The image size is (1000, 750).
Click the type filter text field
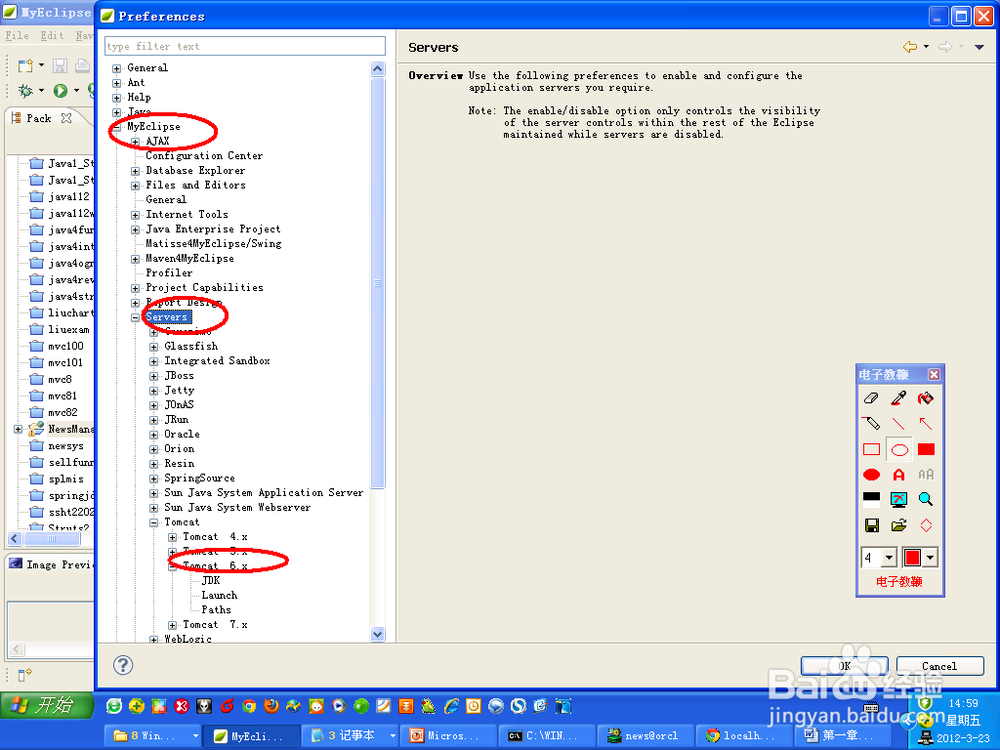click(245, 46)
